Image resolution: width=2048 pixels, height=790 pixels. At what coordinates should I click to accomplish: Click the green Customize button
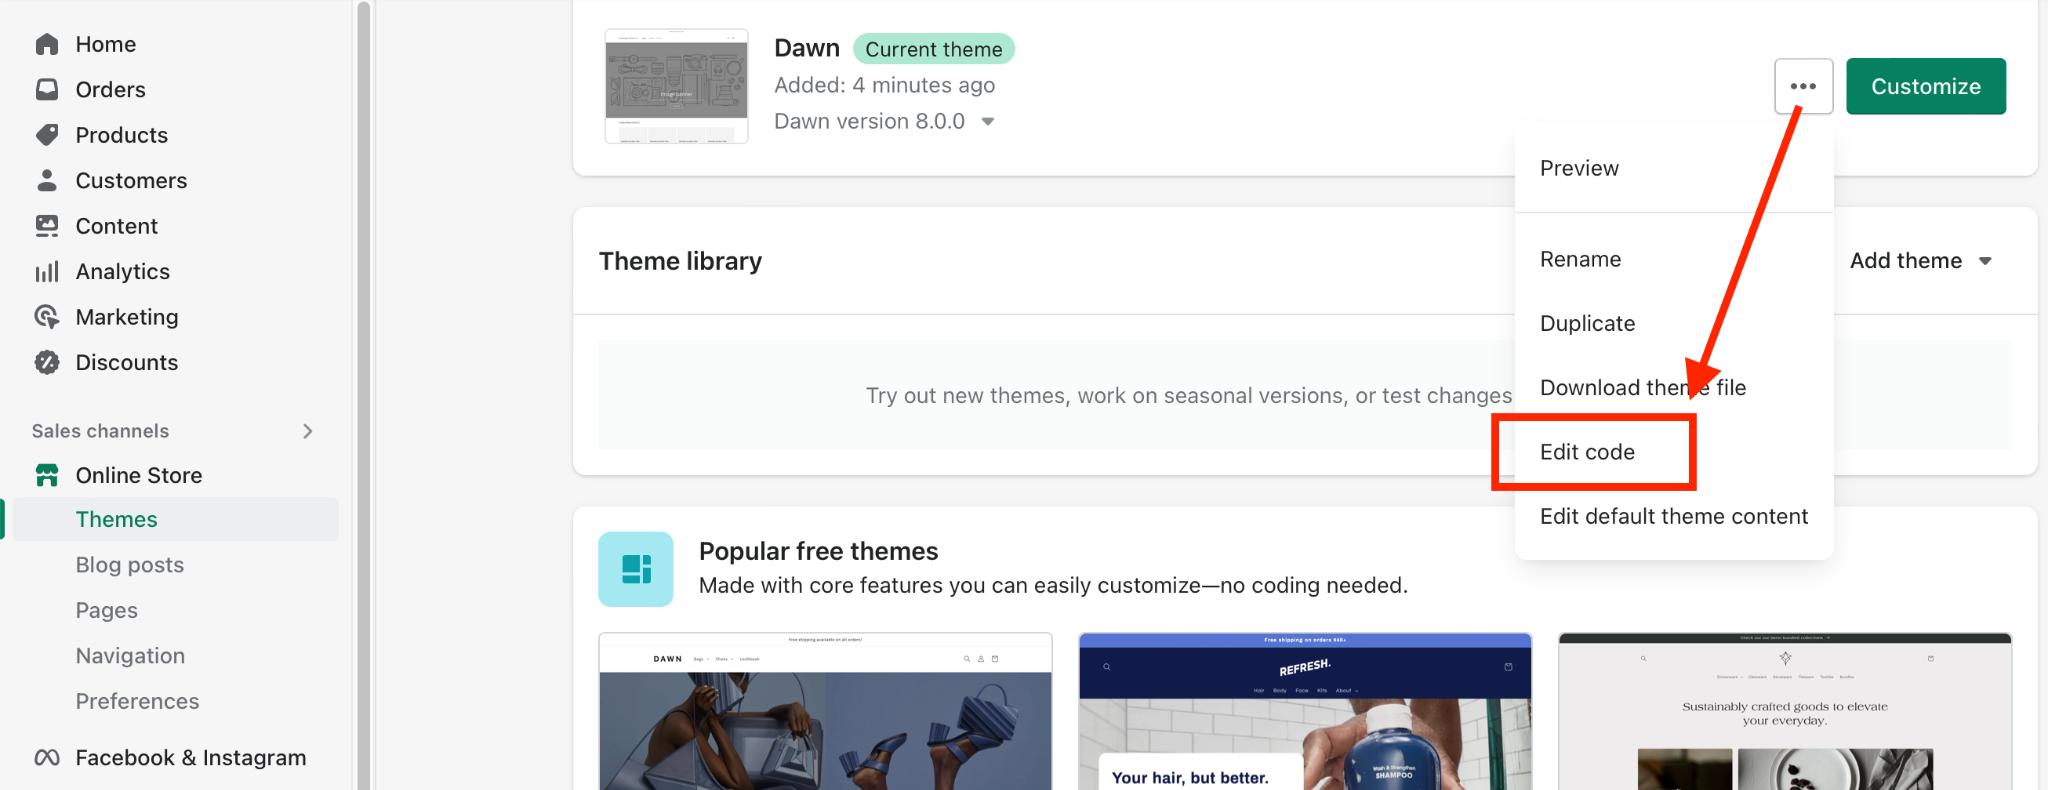(x=1926, y=86)
